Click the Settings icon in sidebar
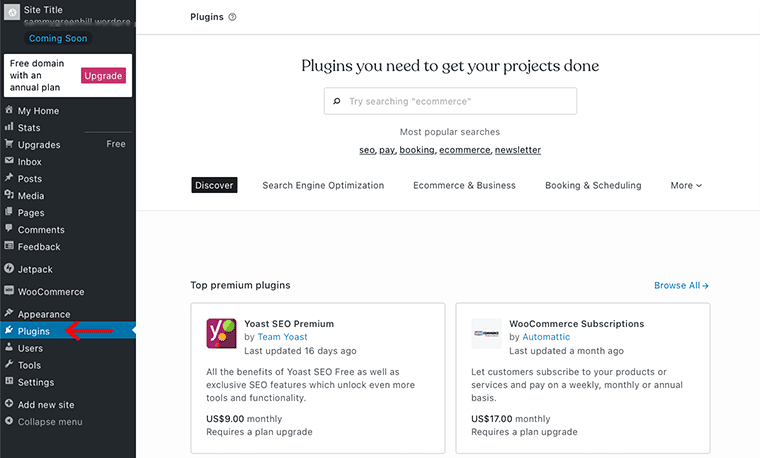The image size is (760, 458). pos(9,381)
